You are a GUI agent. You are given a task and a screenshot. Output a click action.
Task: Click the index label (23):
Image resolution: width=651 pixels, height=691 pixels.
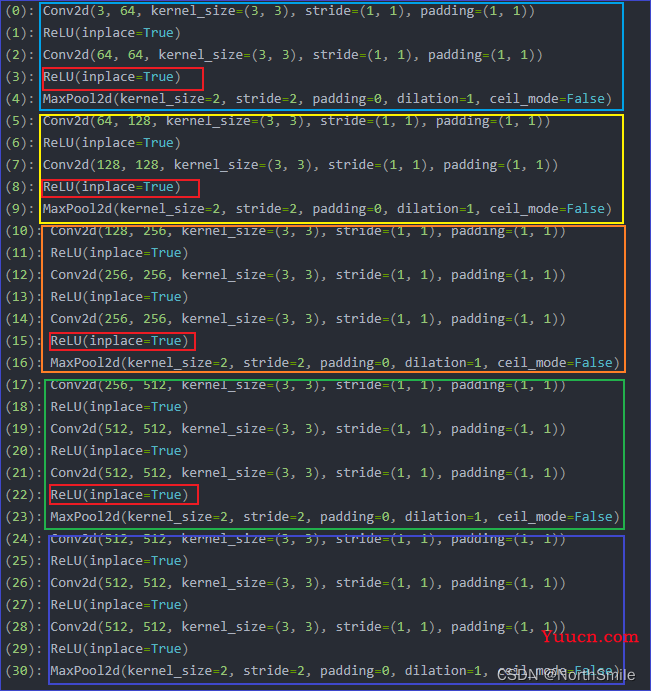[x=23, y=517]
